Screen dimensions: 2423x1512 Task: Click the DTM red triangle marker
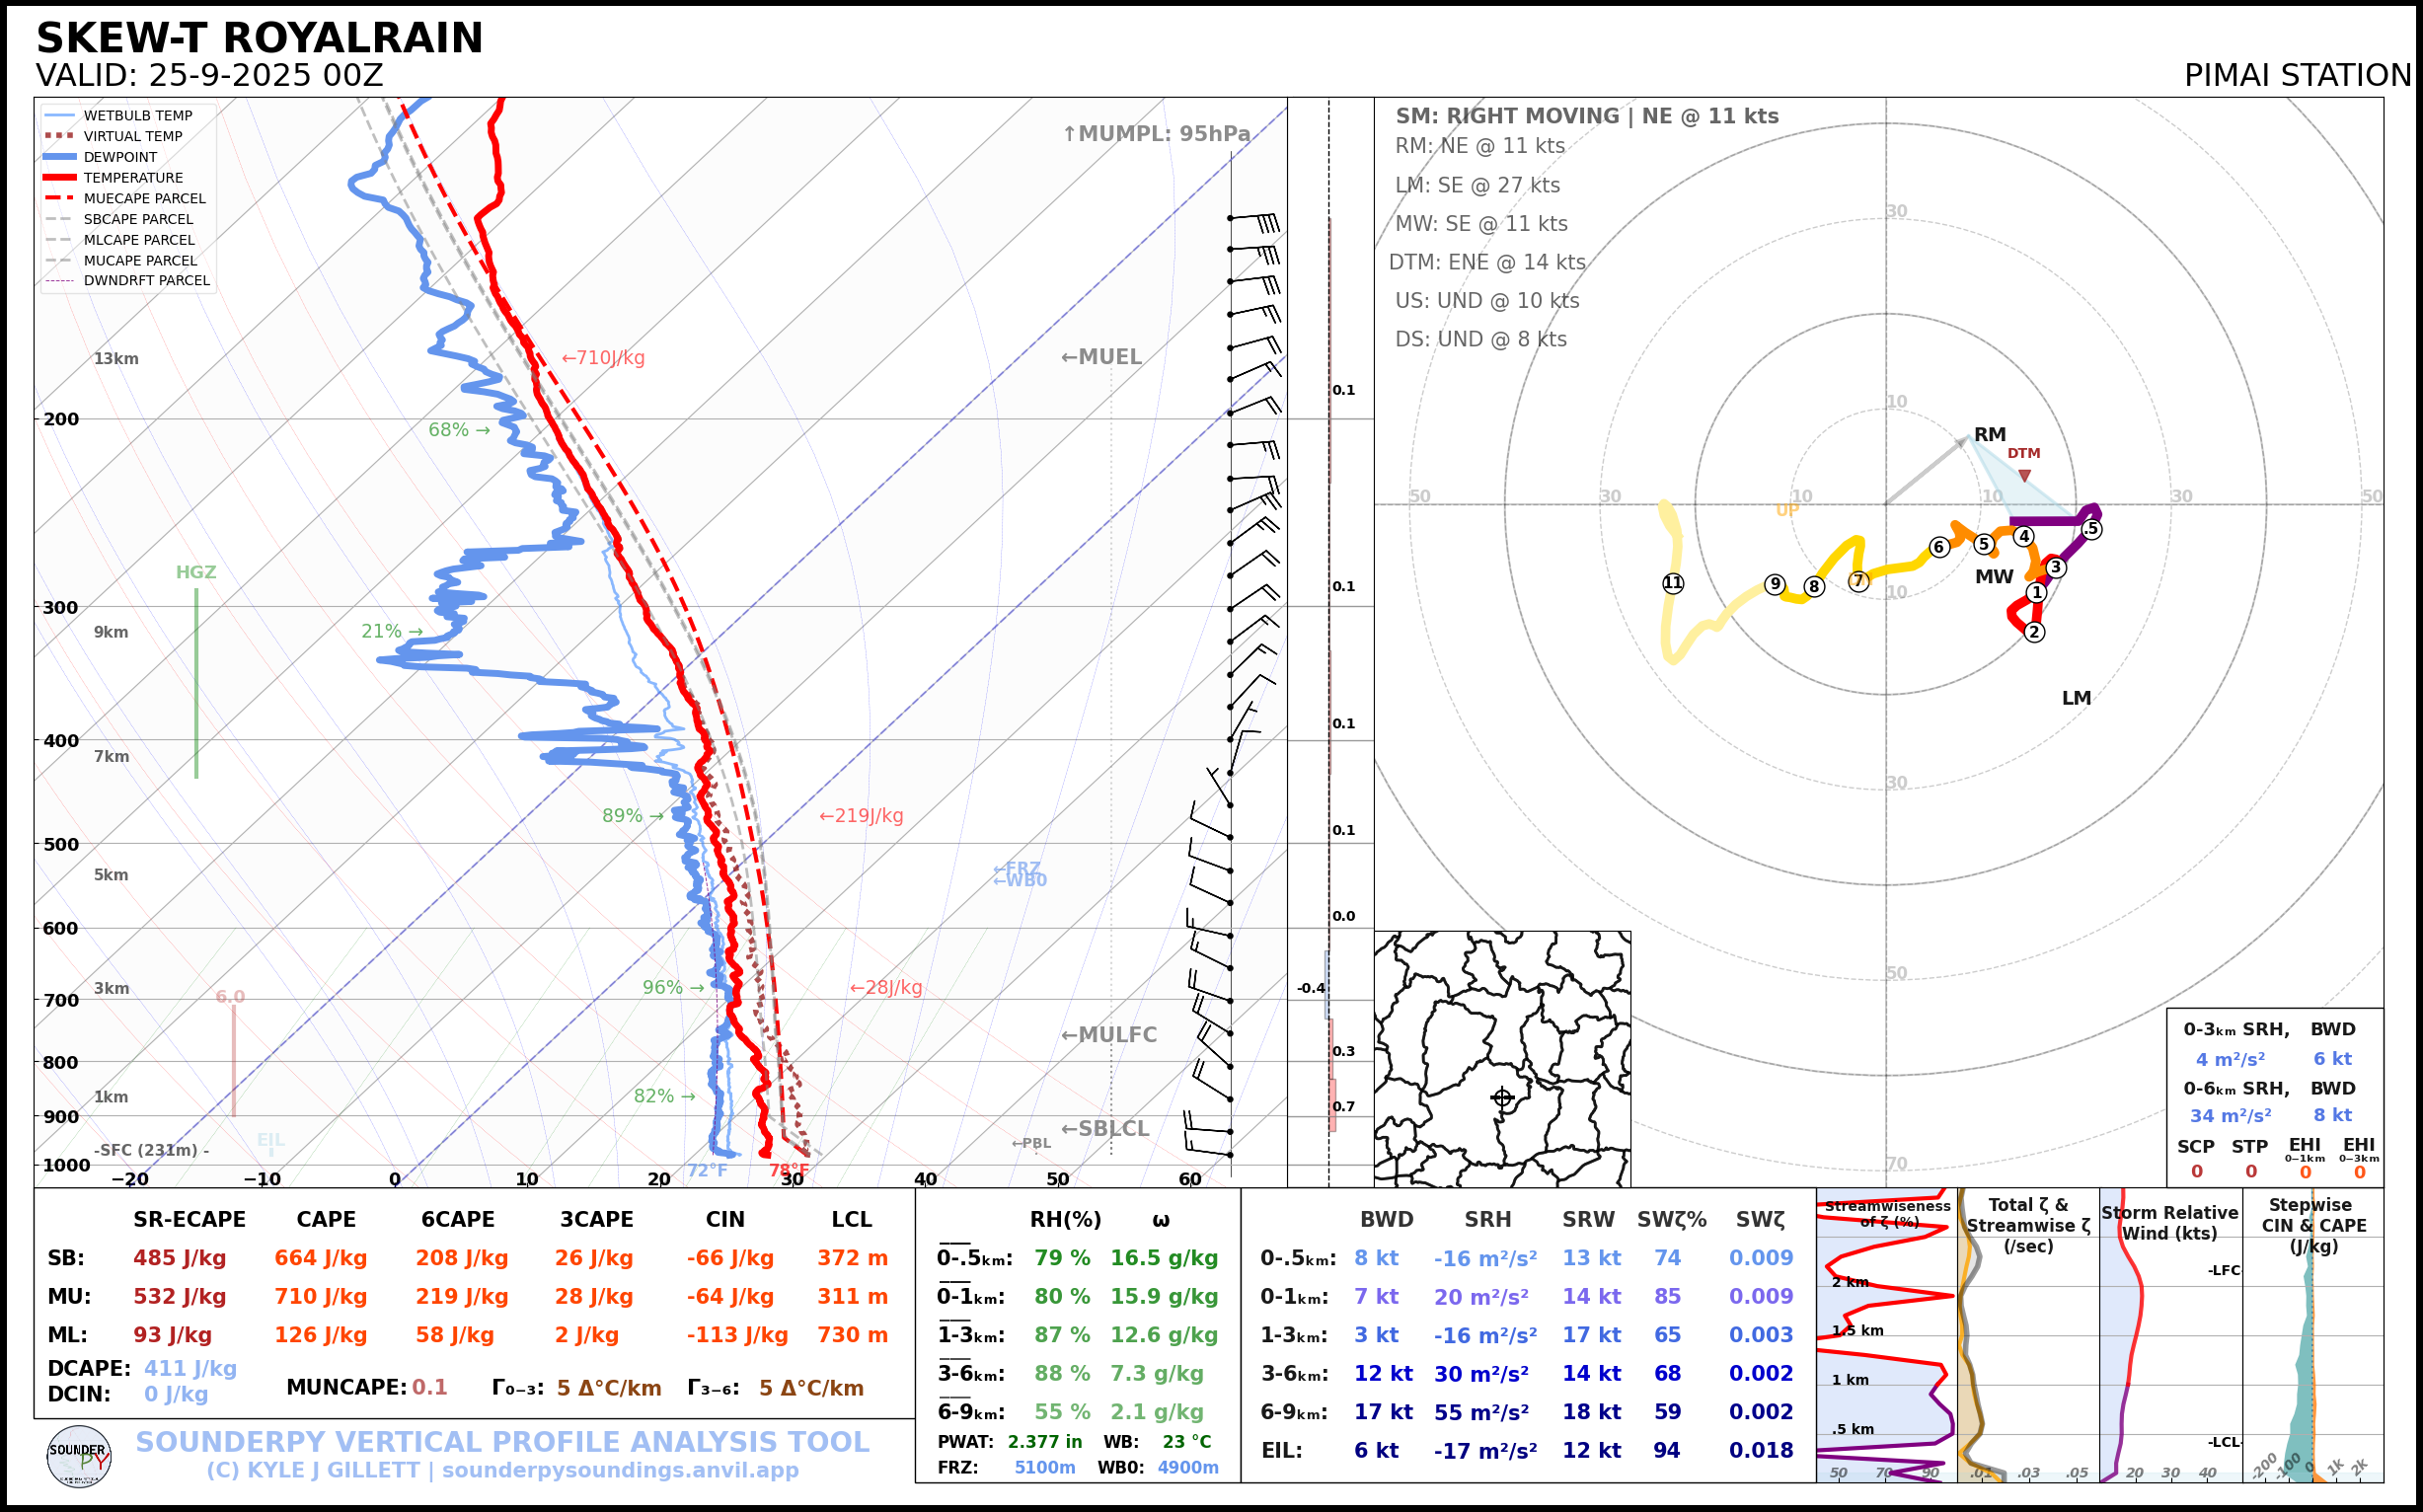pyautogui.click(x=2024, y=476)
